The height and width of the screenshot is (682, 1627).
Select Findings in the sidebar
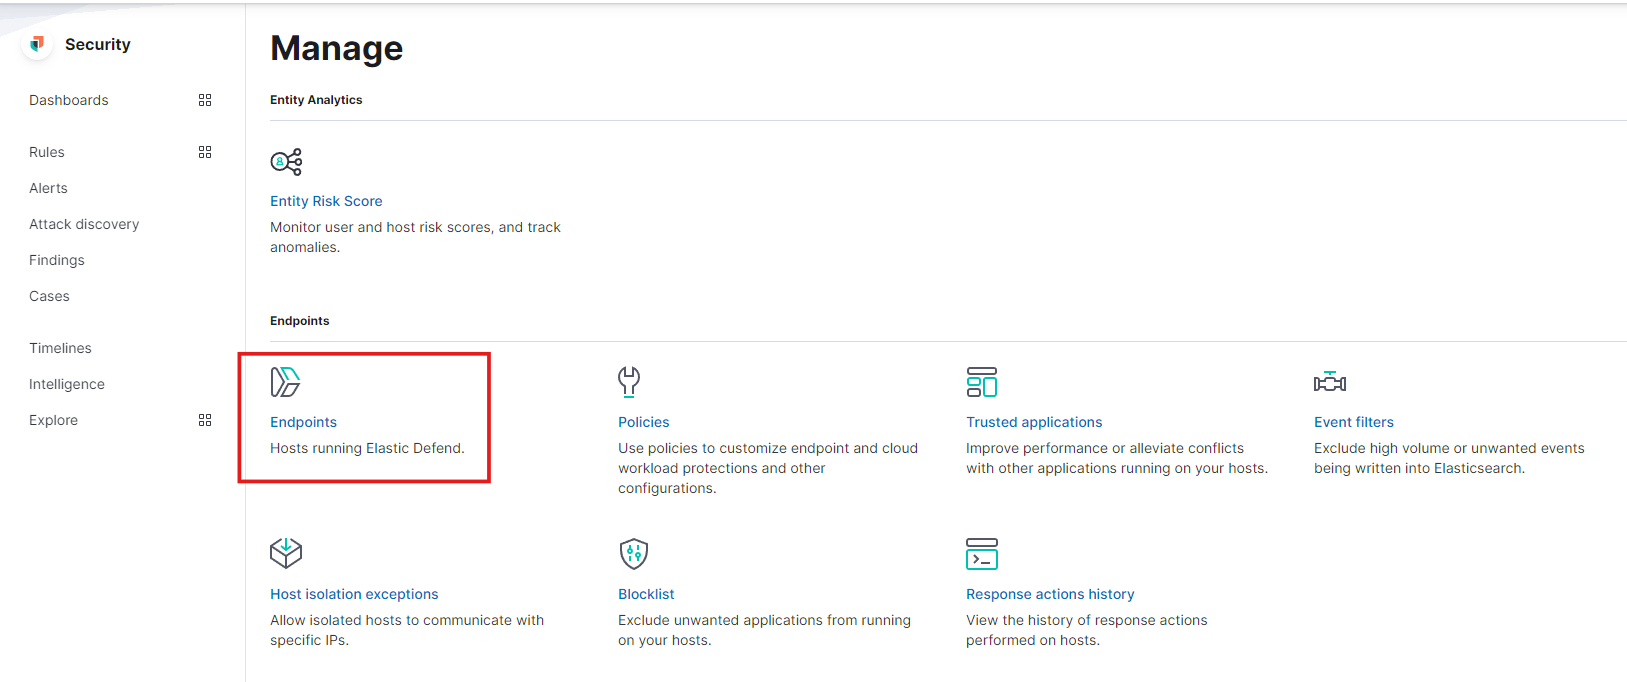(57, 260)
